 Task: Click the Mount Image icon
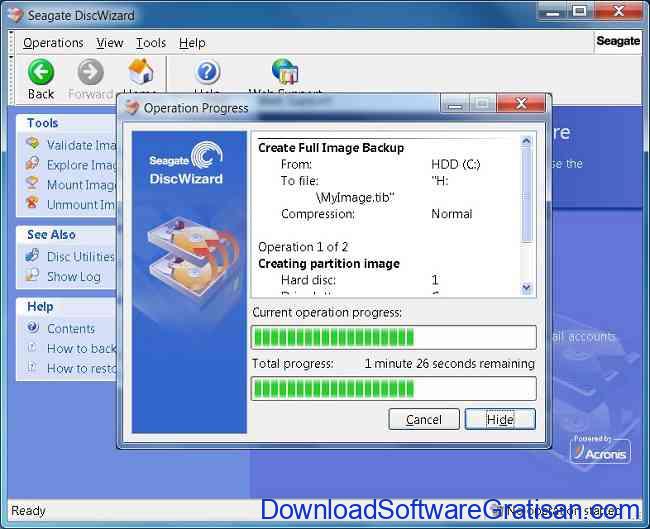click(32, 183)
